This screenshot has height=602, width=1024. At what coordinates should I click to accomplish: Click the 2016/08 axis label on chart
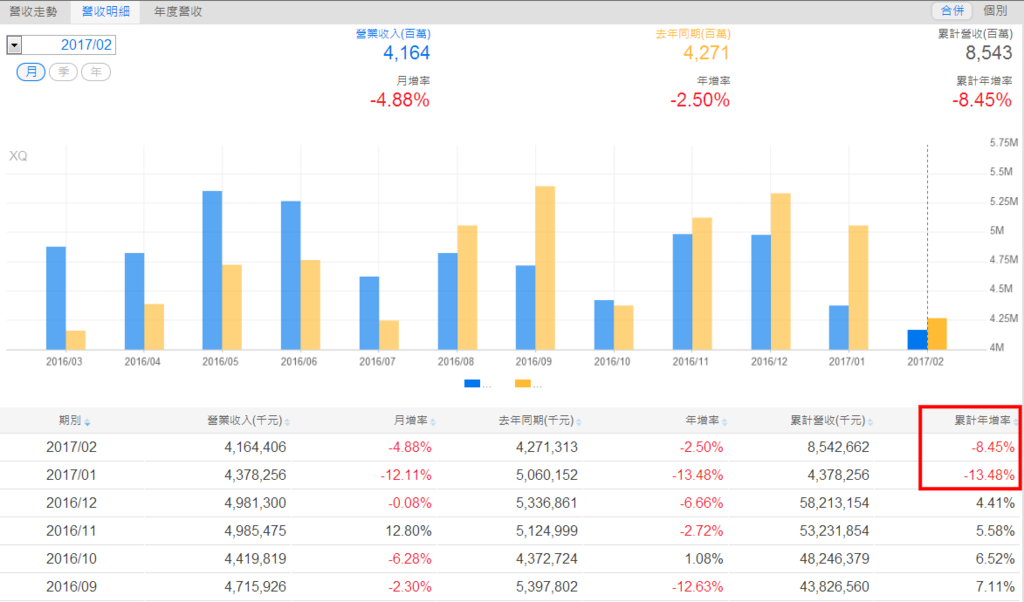[456, 362]
